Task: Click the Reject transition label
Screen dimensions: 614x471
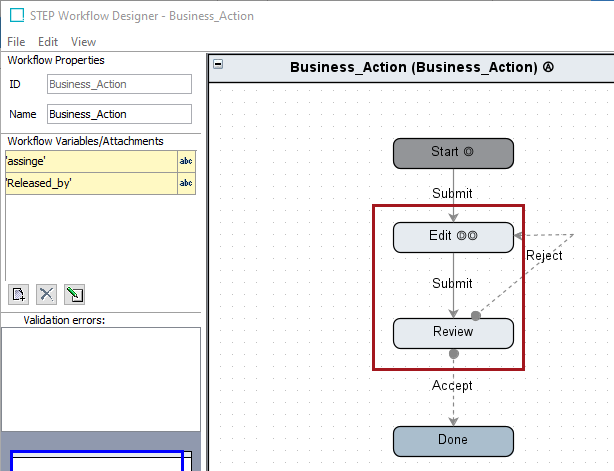Action: point(544,256)
